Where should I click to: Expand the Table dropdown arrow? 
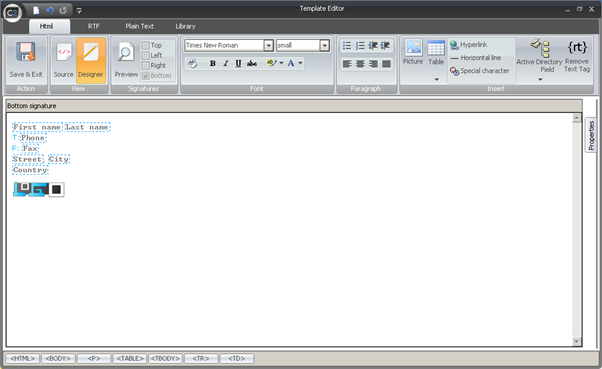[437, 79]
